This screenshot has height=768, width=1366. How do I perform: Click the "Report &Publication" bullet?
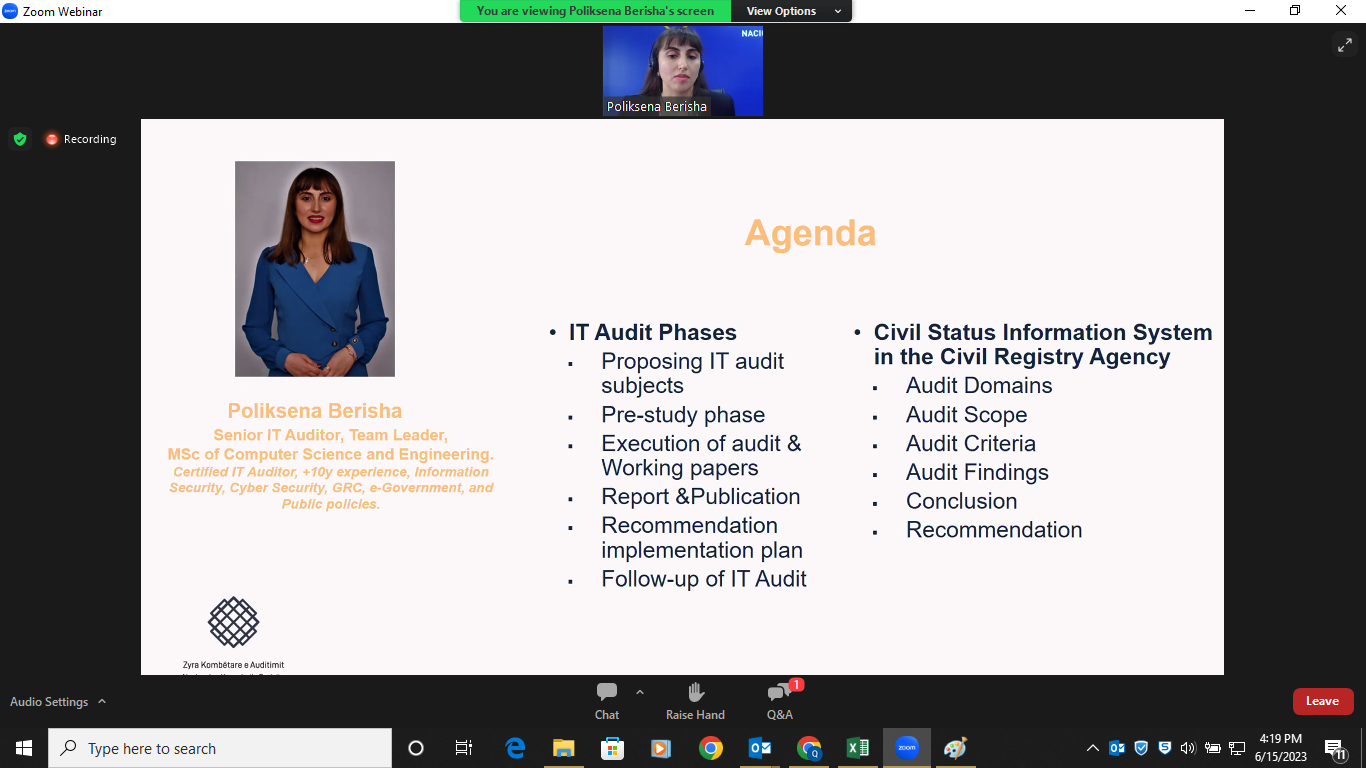point(701,497)
